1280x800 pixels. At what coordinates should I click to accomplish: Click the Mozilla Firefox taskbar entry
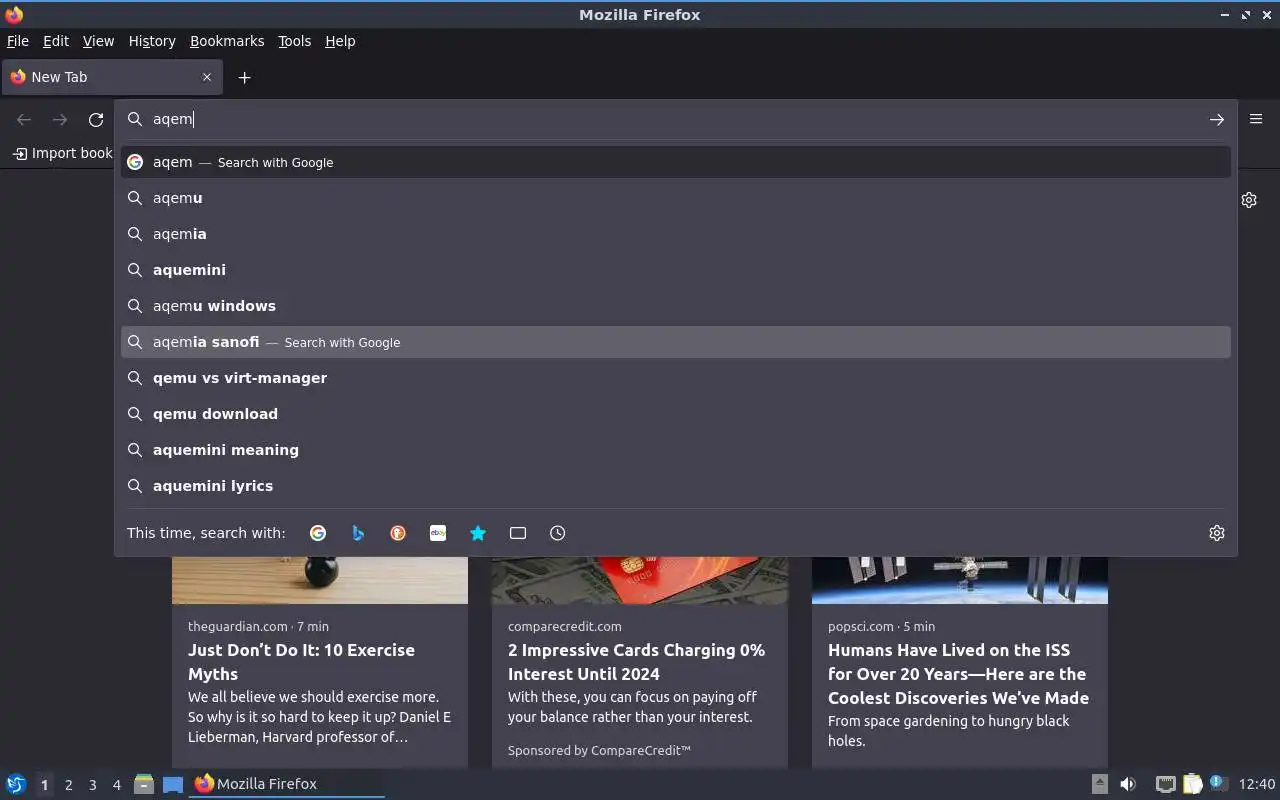click(x=287, y=784)
